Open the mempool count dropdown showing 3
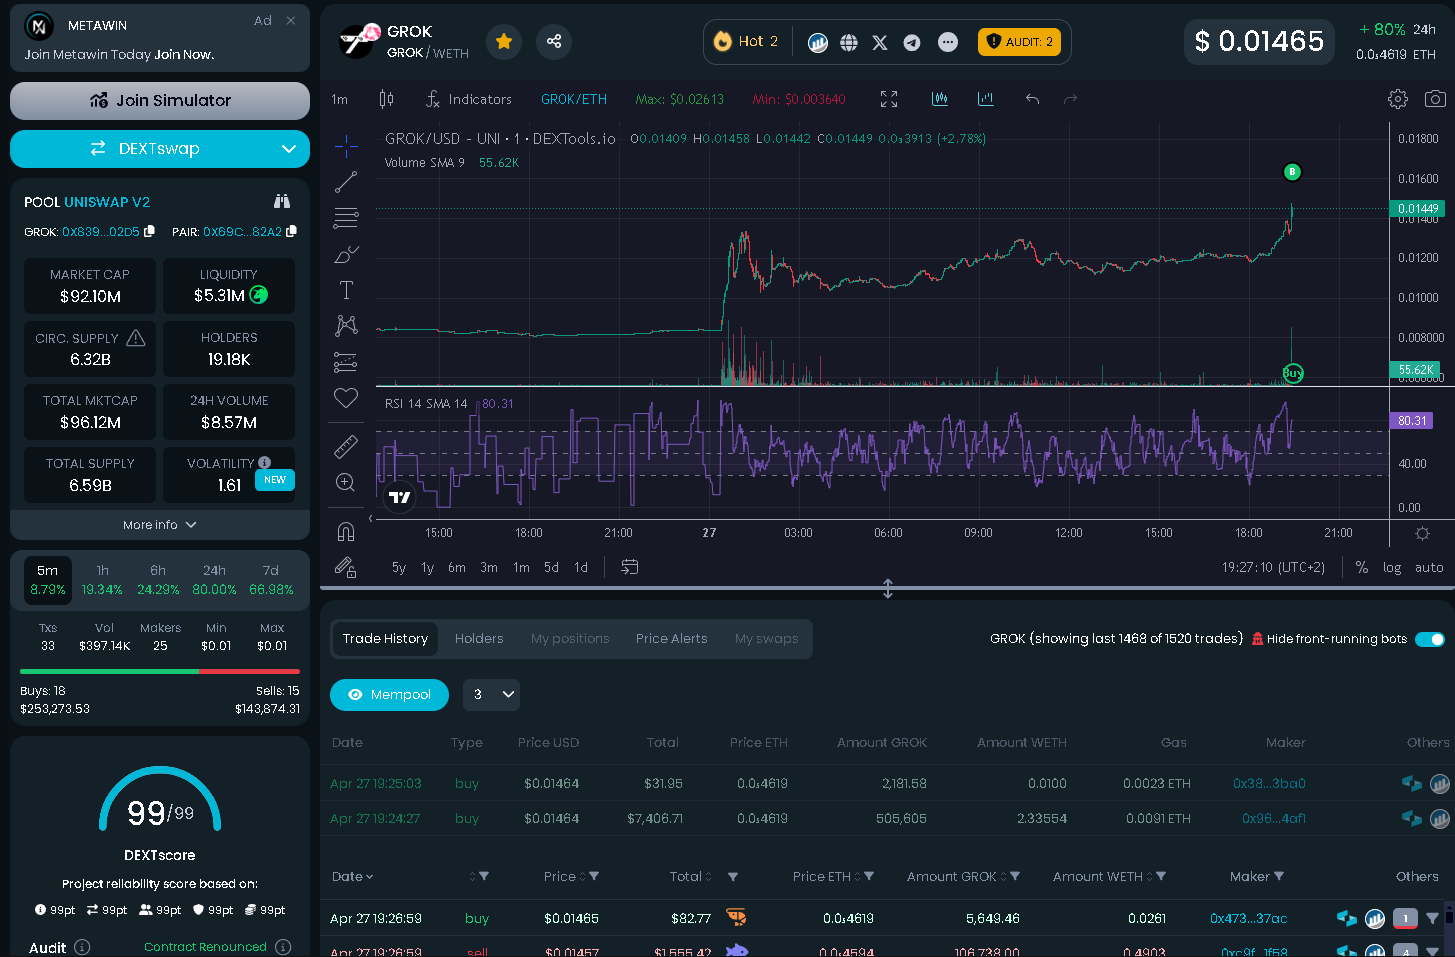Image resolution: width=1455 pixels, height=957 pixels. pos(491,694)
